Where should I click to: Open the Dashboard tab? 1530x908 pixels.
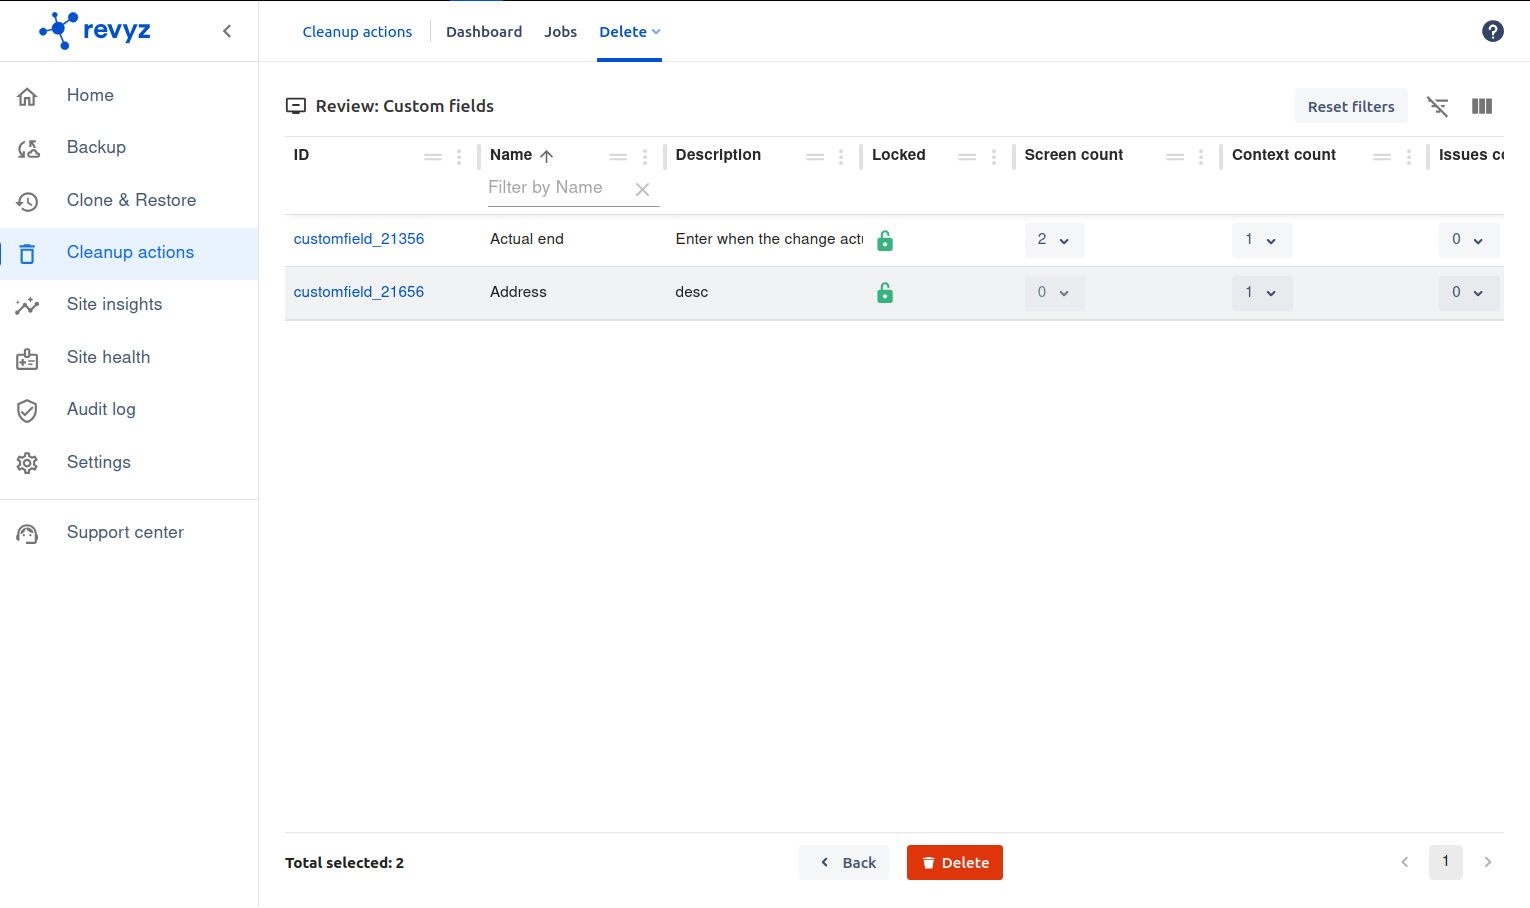[484, 32]
